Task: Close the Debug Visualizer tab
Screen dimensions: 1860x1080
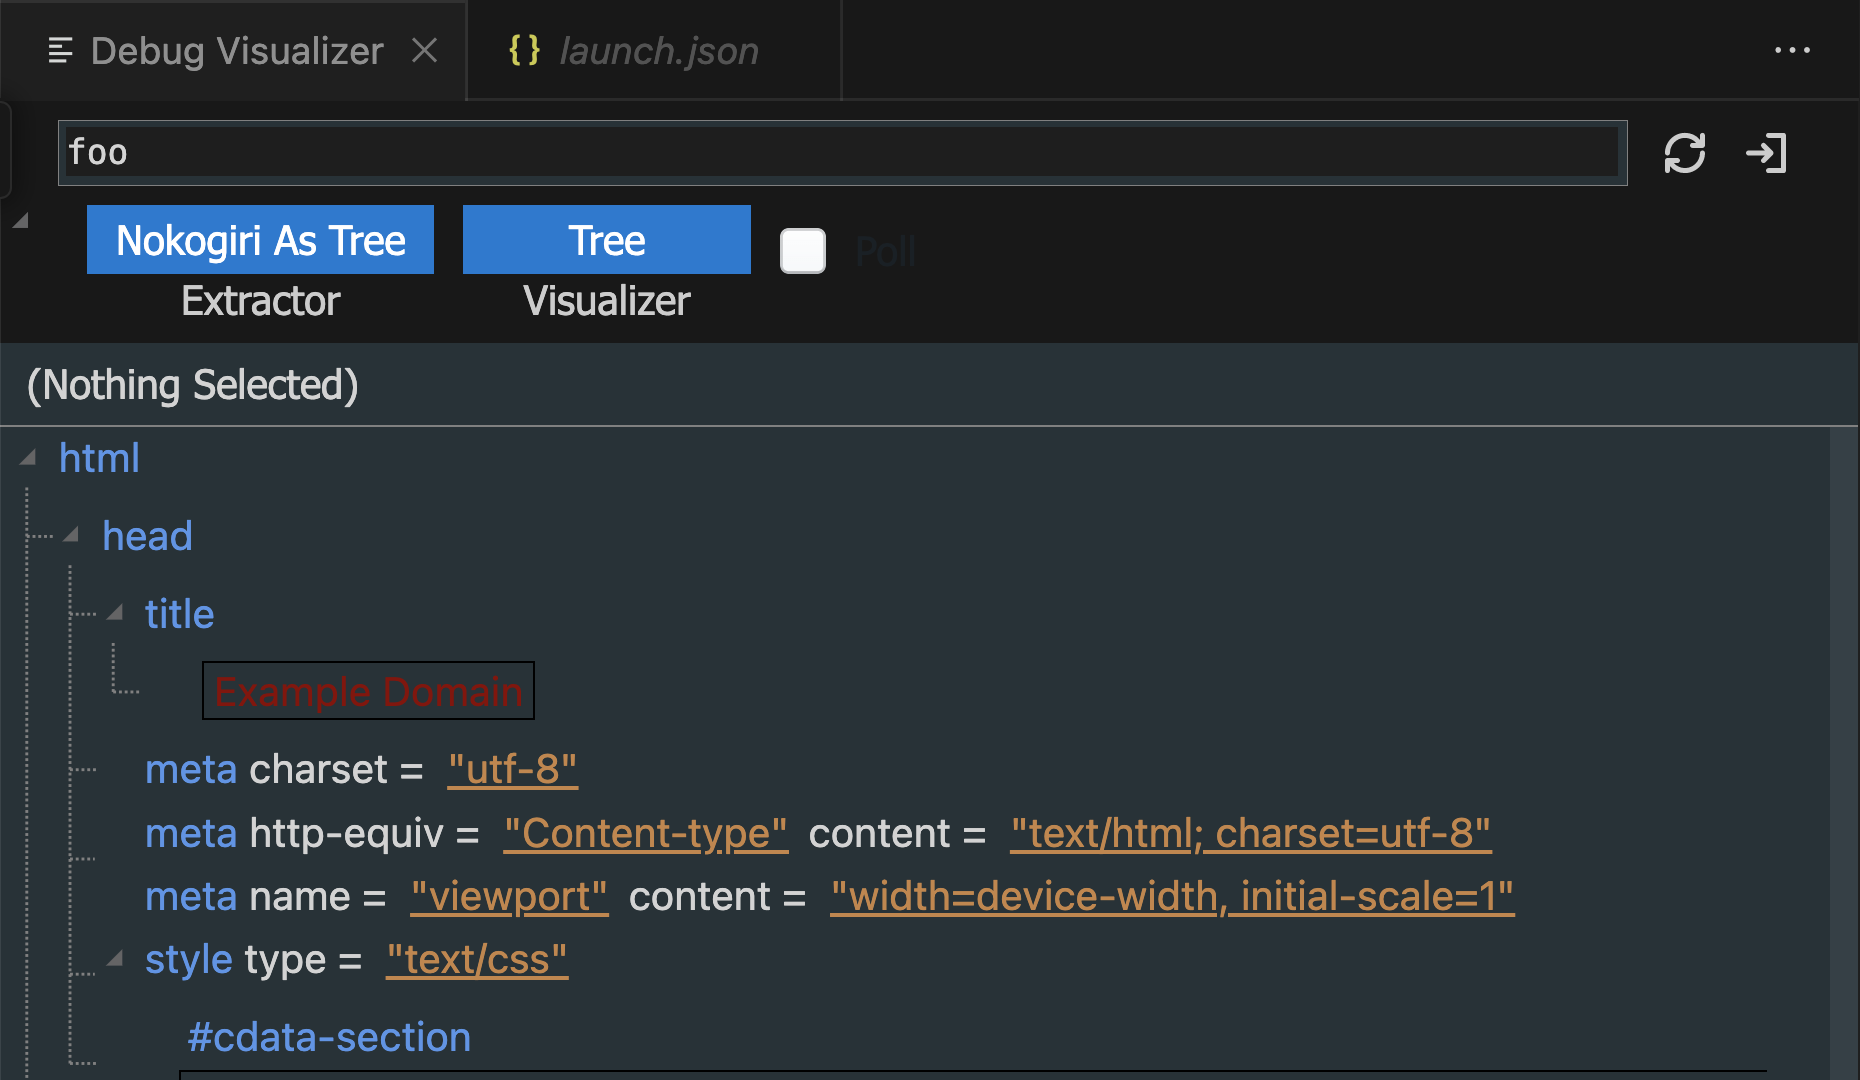Action: [425, 50]
